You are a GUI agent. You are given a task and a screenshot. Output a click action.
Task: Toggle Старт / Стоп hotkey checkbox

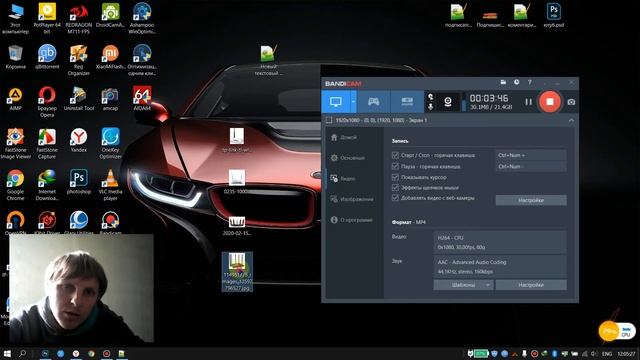(395, 155)
